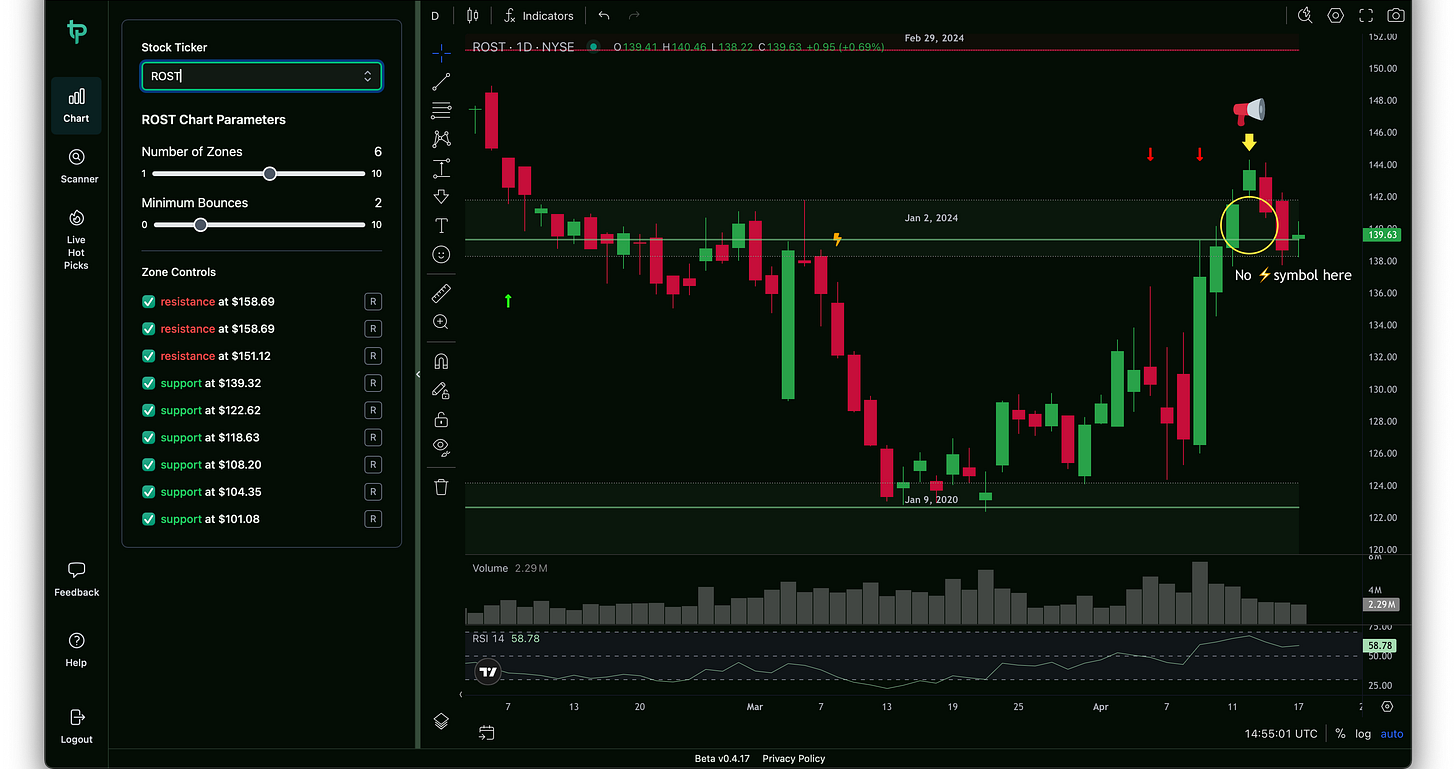1456x769 pixels.
Task: Toggle auto scale
Action: [1392, 733]
